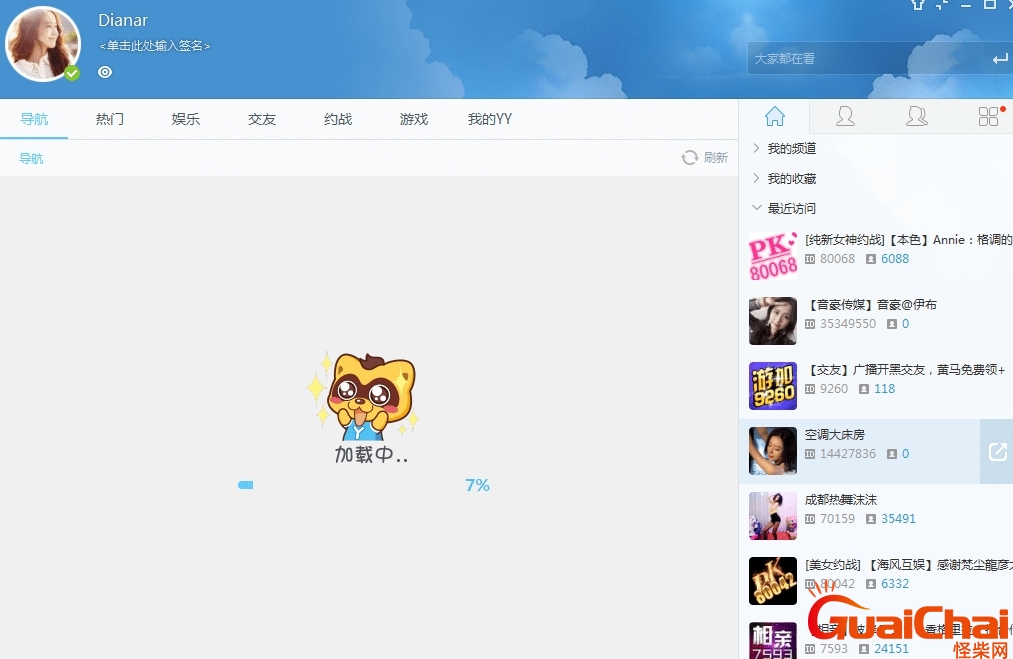
Task: Open the 相亲 7593 channel thumbnail
Action: point(773,641)
